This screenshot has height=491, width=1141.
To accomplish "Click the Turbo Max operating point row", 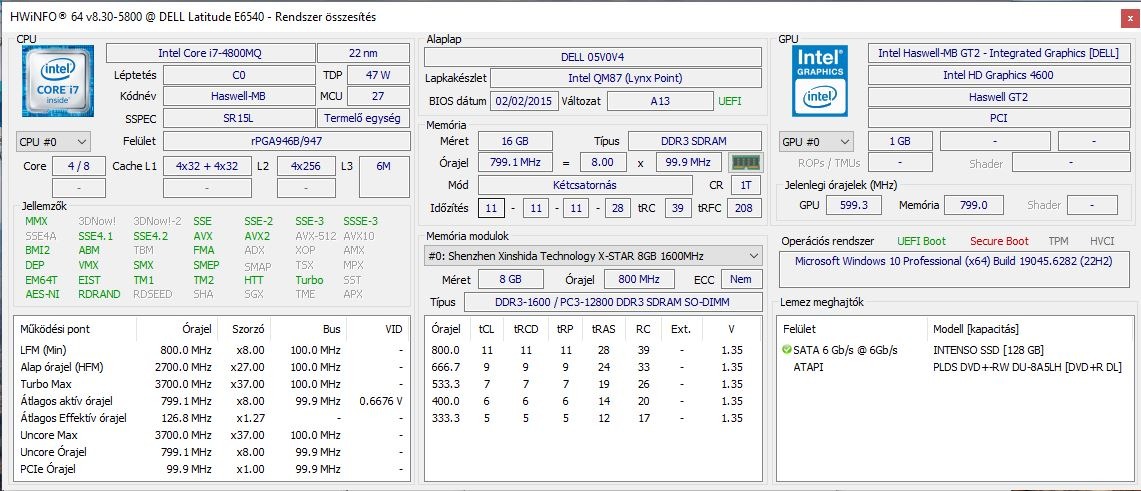I will click(212, 384).
